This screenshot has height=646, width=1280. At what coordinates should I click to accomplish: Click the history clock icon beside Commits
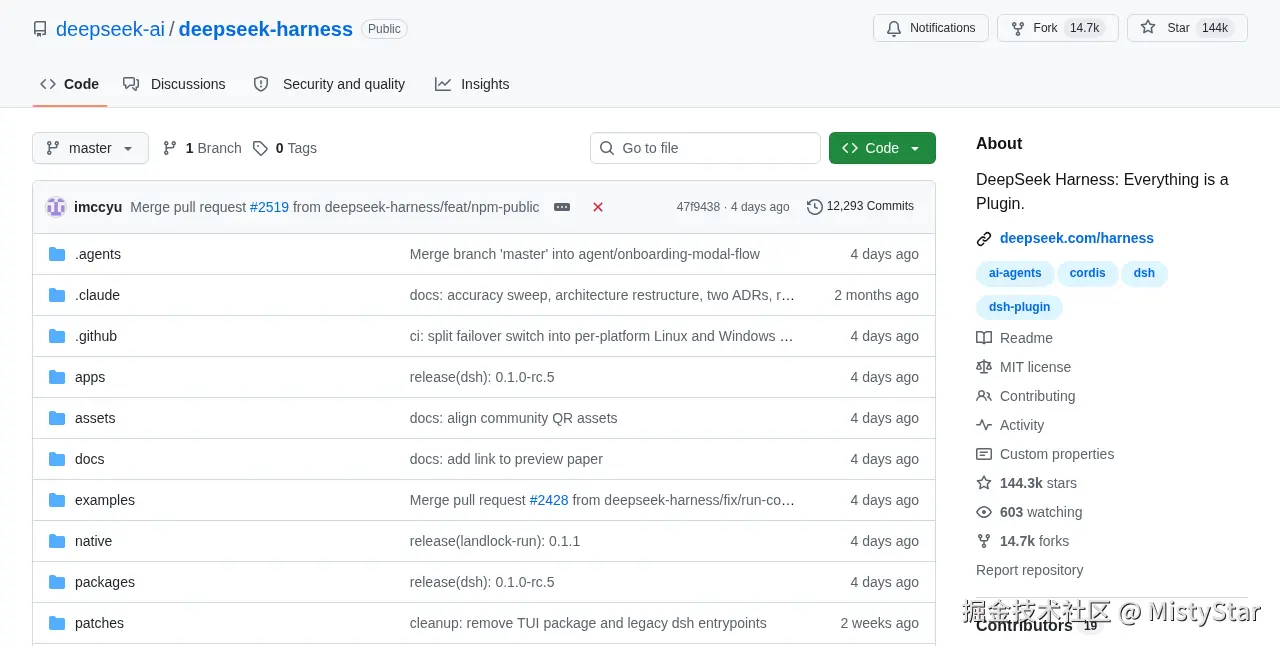[815, 207]
